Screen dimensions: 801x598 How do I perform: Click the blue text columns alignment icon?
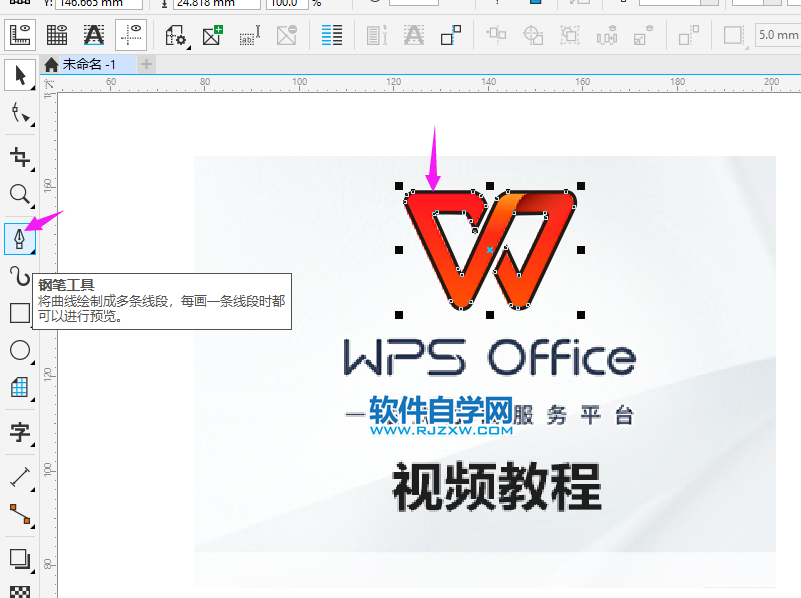click(x=332, y=35)
